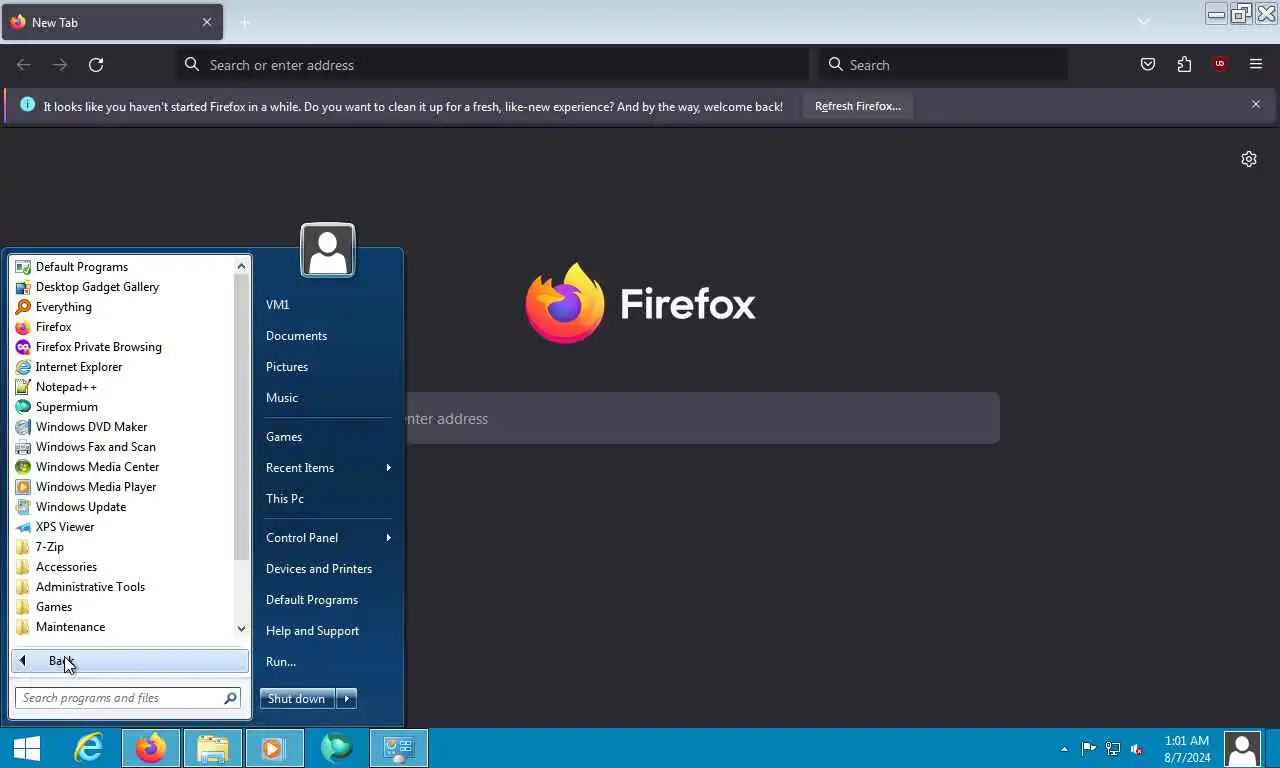Dismiss the refresh notification bar

1256,104
